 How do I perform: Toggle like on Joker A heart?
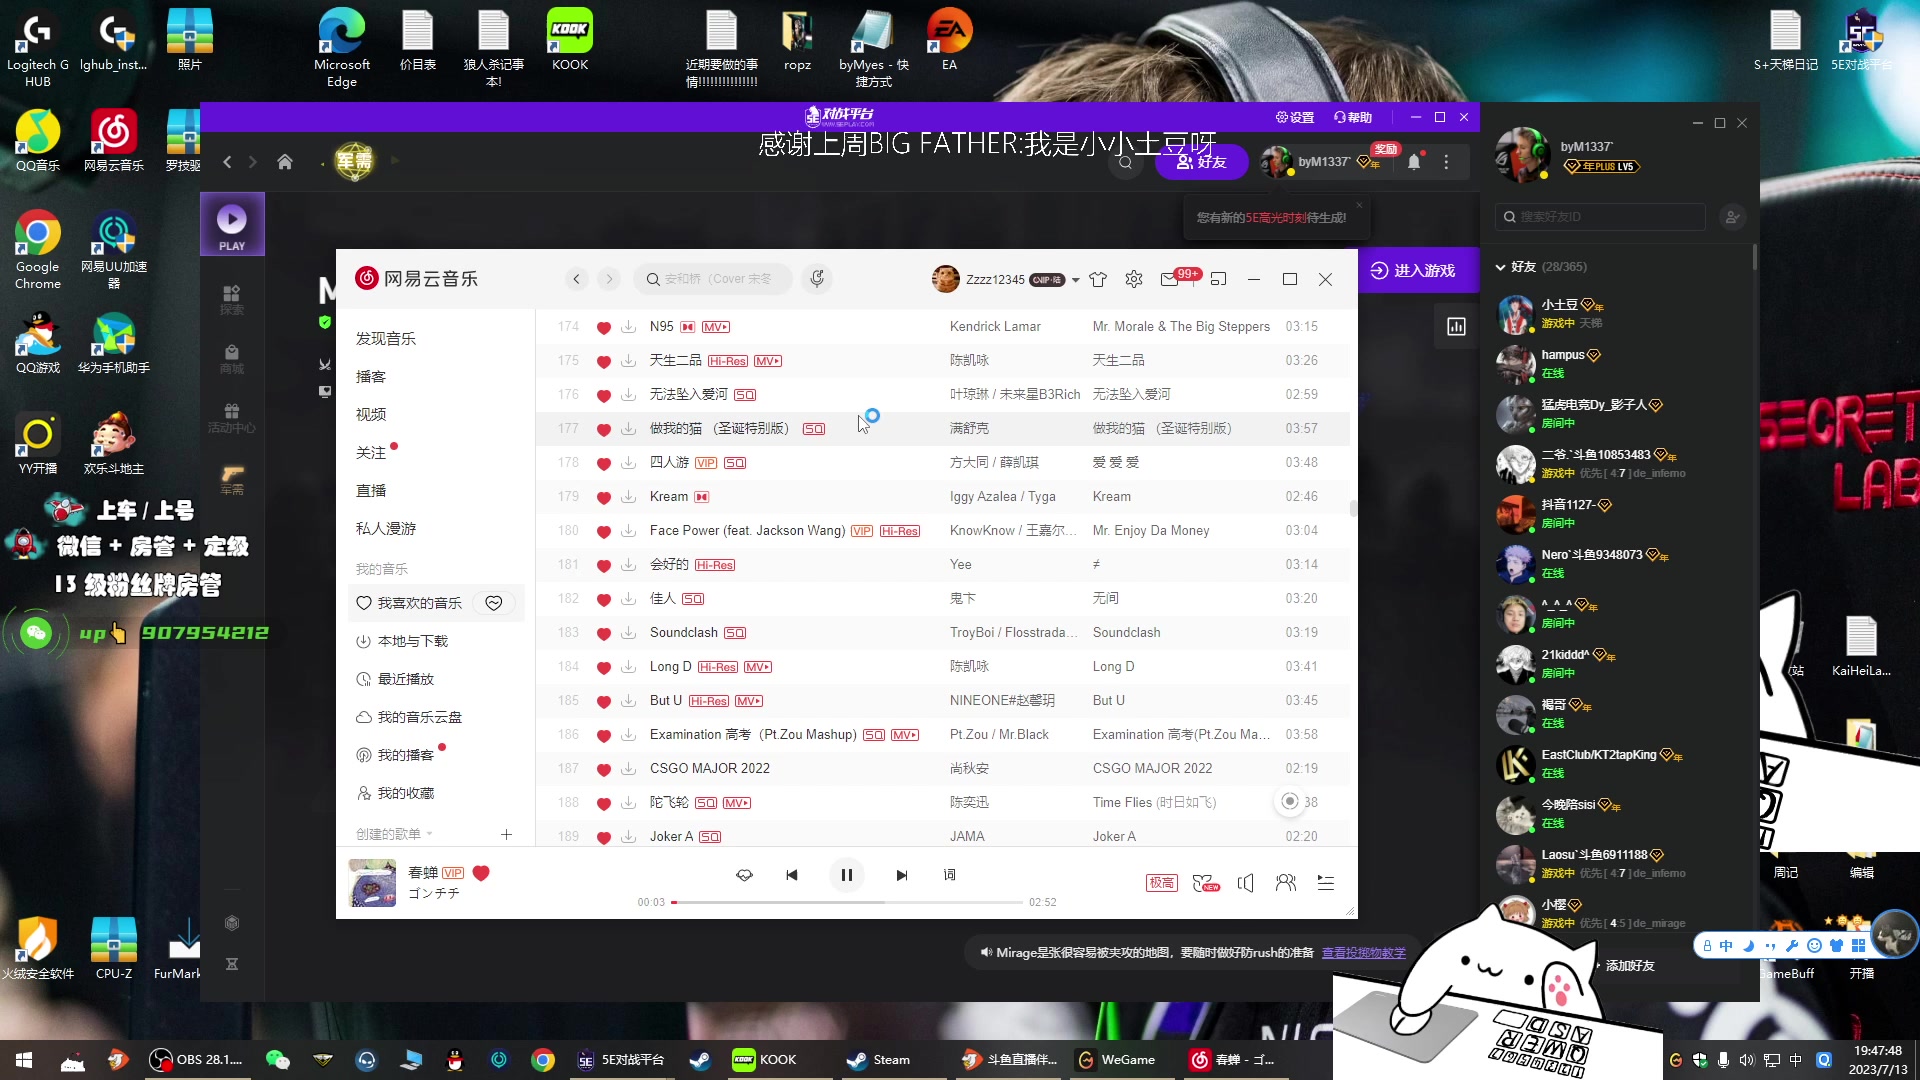pyautogui.click(x=604, y=837)
